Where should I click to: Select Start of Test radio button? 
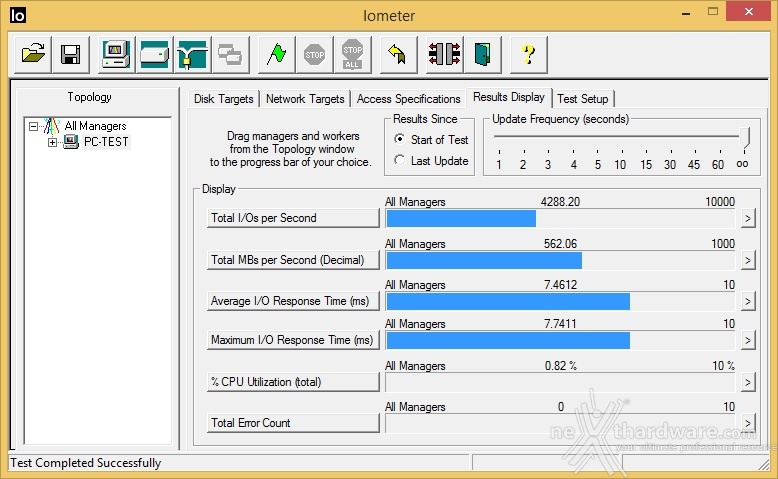[399, 139]
